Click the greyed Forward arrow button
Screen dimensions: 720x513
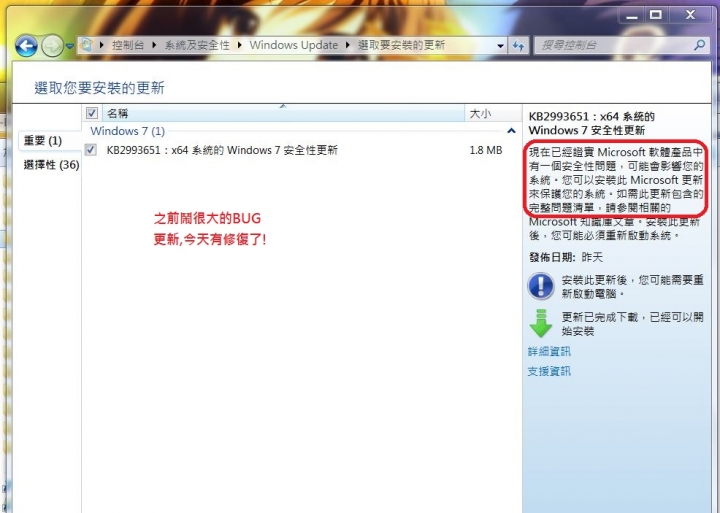[52, 46]
